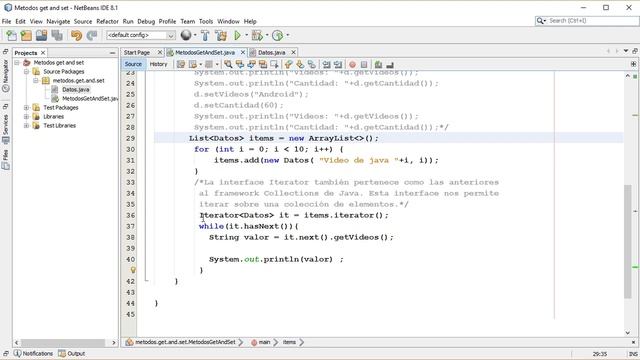Image resolution: width=640 pixels, height=360 pixels.
Task: Click the Previous Bookmark icon
Action: coord(289,64)
